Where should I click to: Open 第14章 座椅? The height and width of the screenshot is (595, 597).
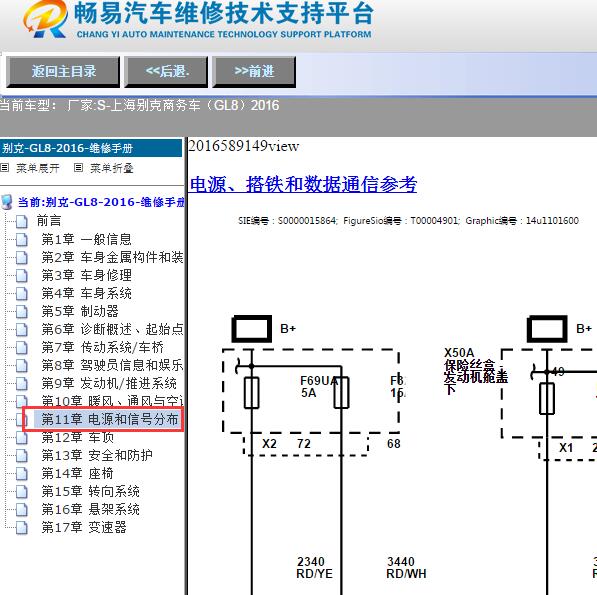coord(77,474)
